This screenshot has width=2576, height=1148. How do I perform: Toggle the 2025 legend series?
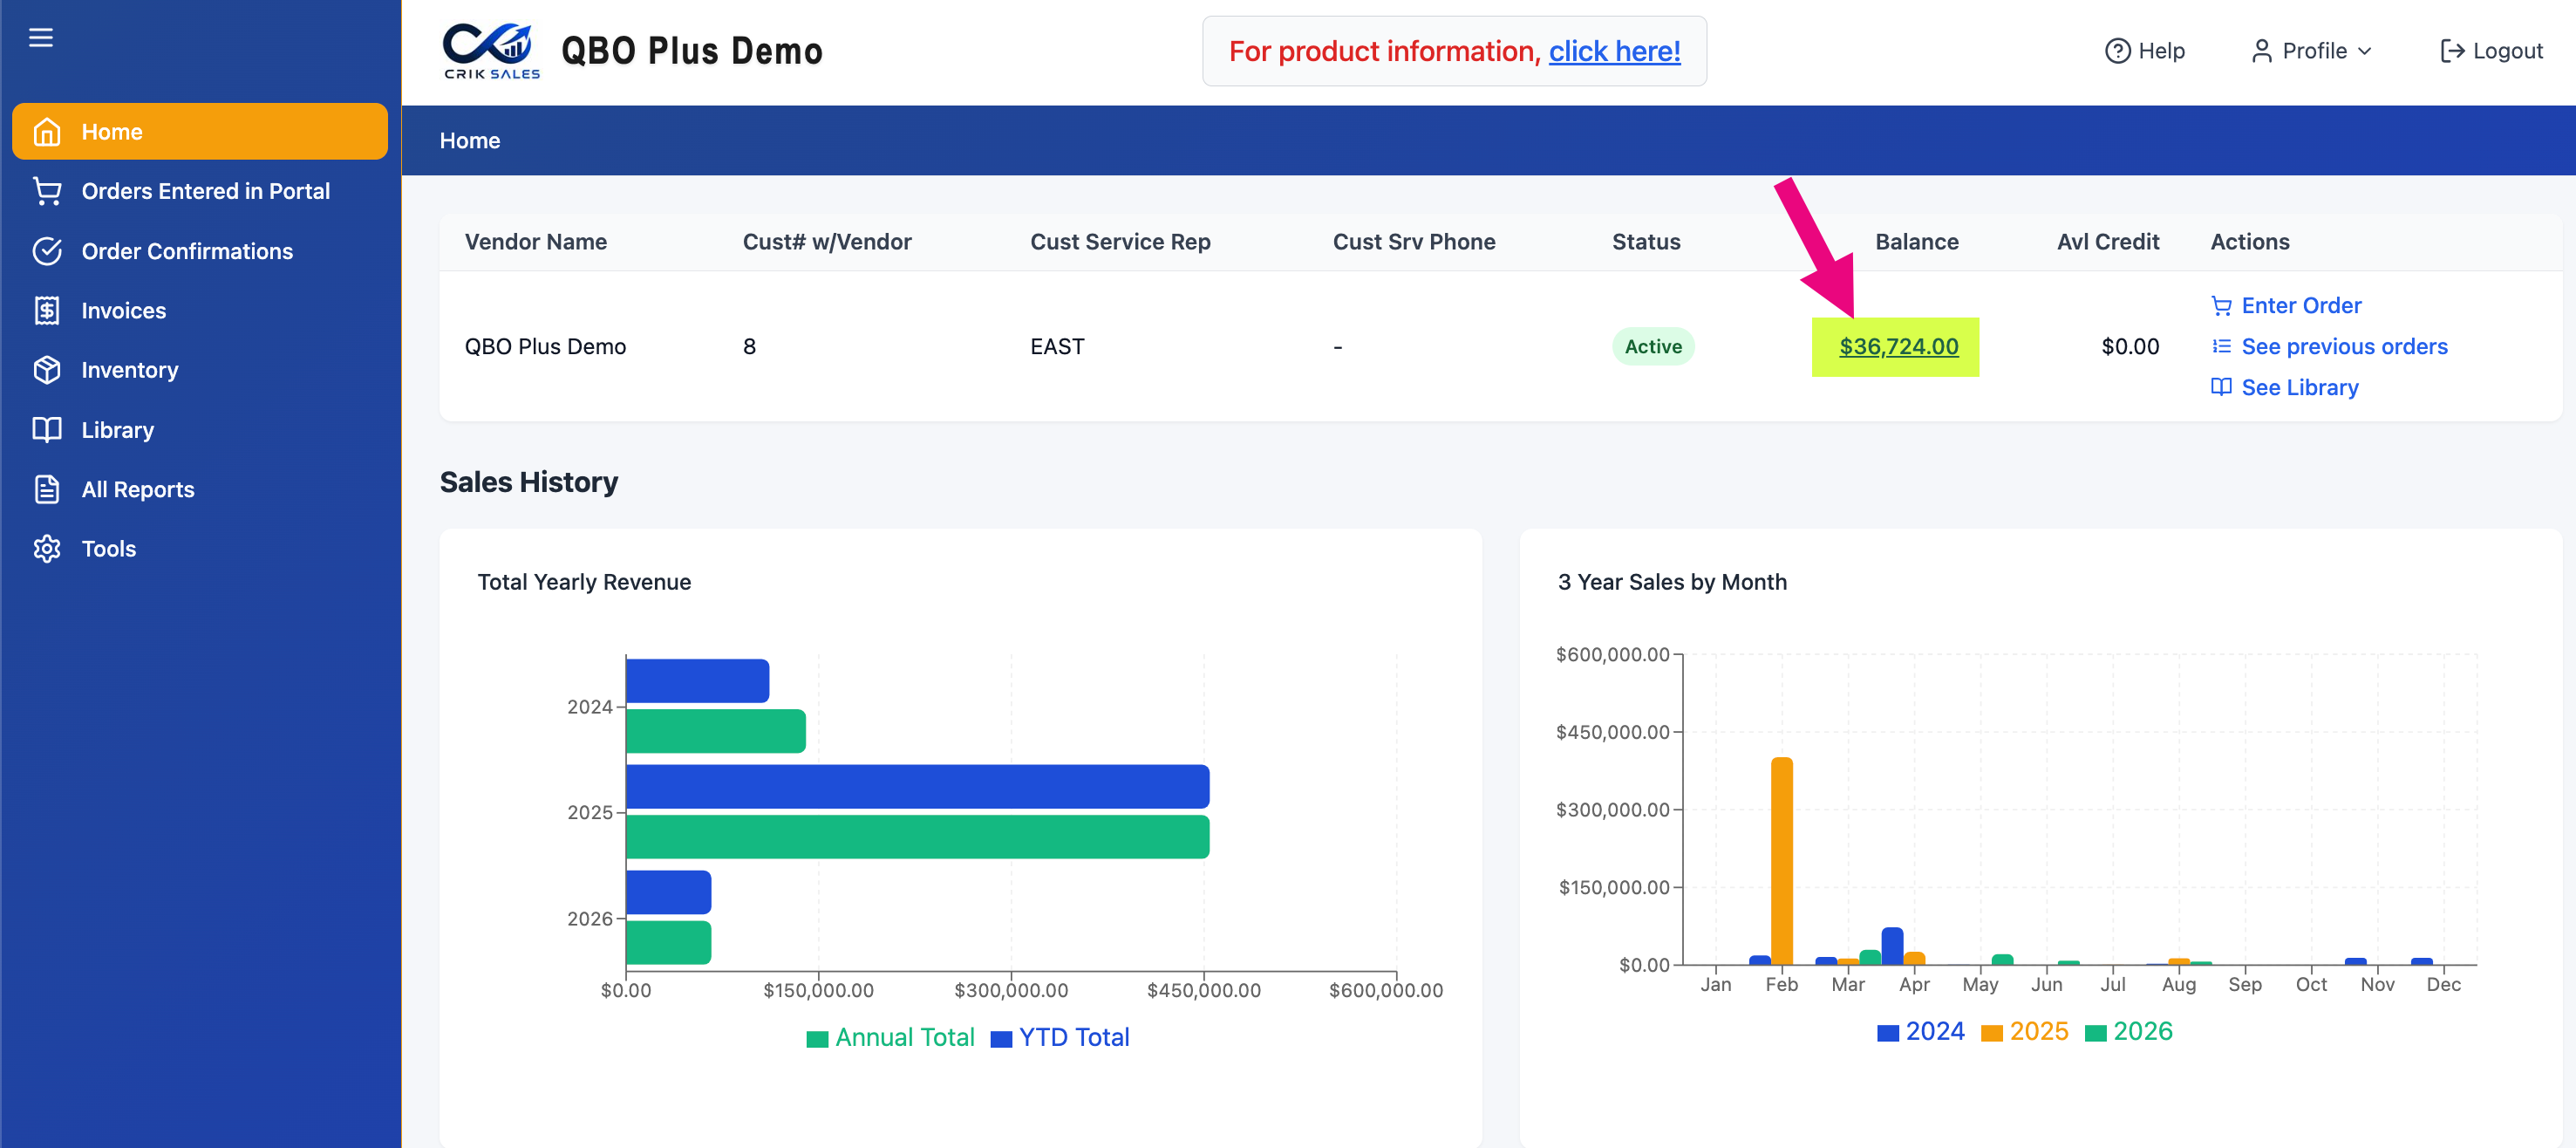click(2025, 1031)
